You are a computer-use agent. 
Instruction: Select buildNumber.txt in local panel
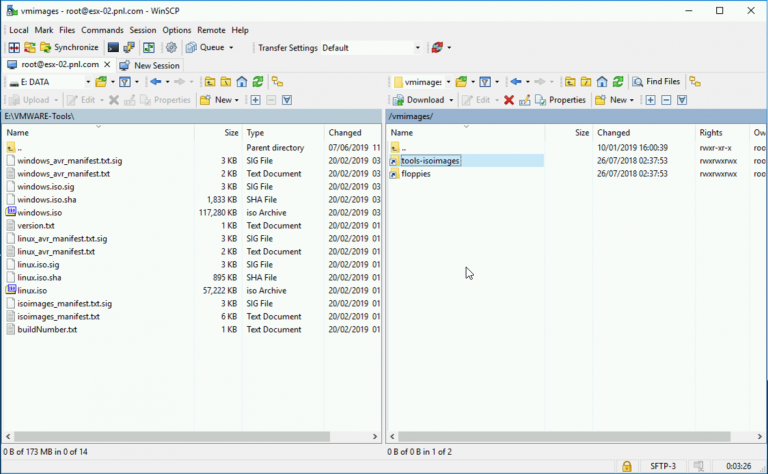(x=47, y=330)
